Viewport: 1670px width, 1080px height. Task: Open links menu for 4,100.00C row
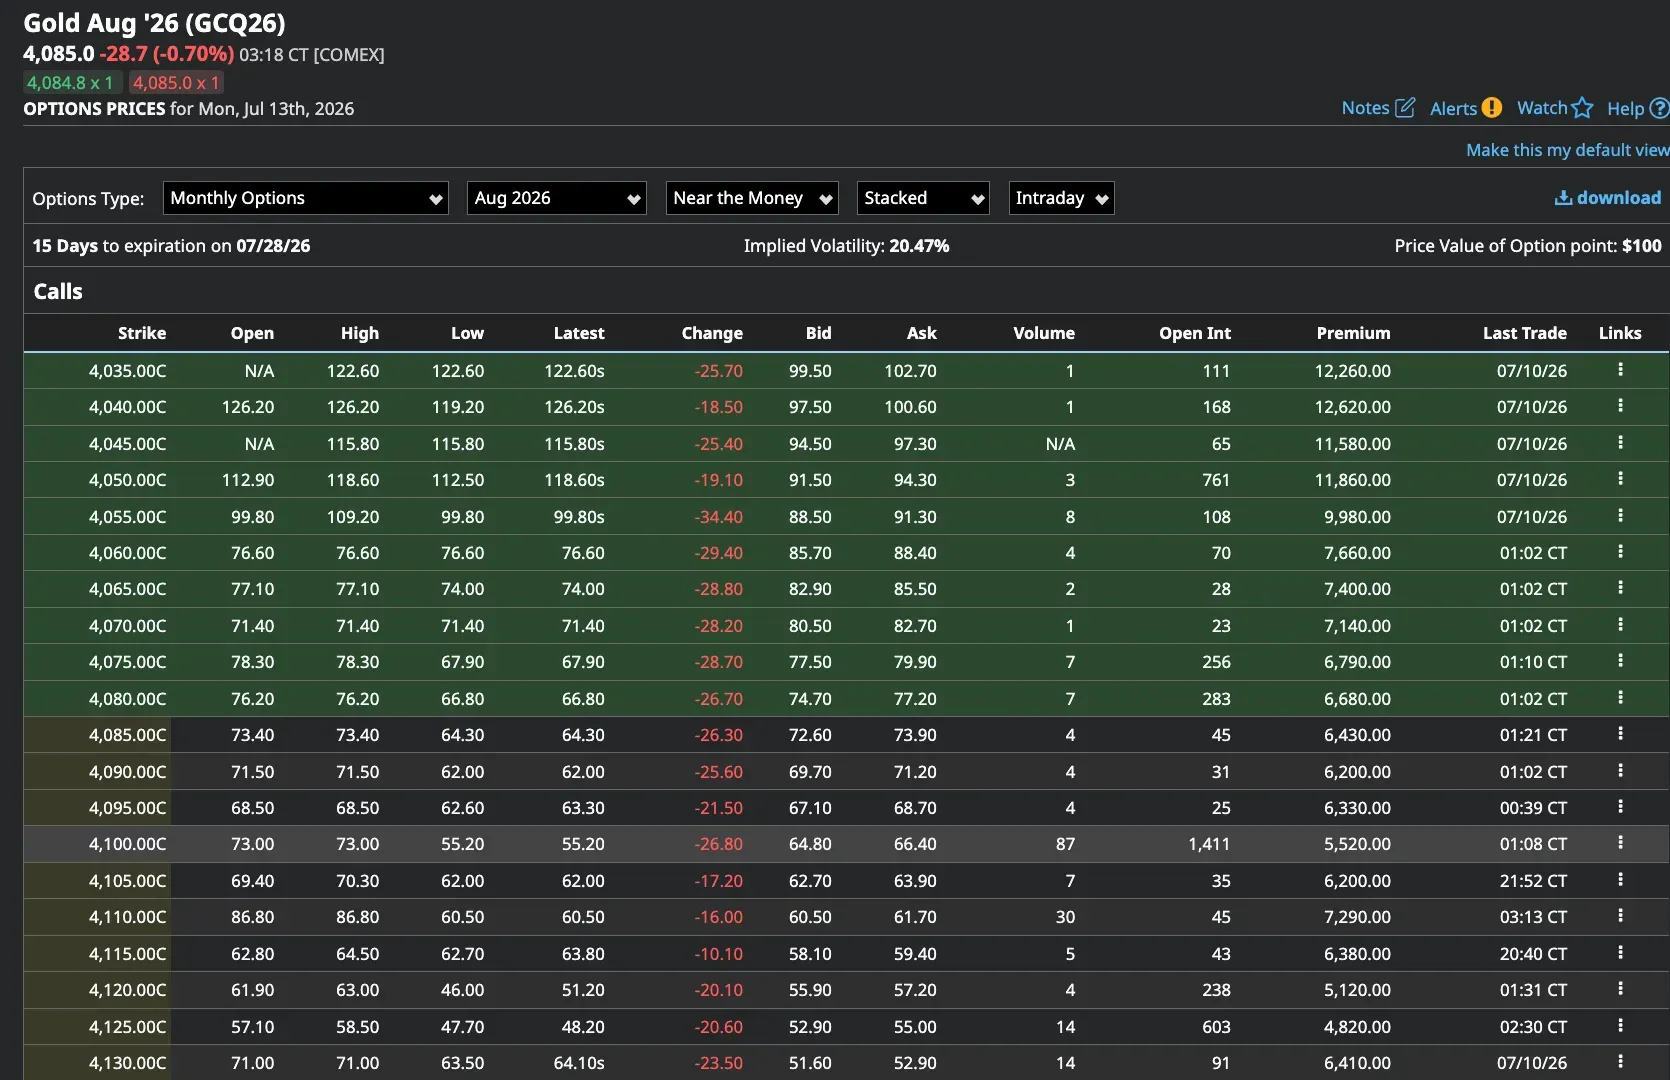[x=1620, y=843]
